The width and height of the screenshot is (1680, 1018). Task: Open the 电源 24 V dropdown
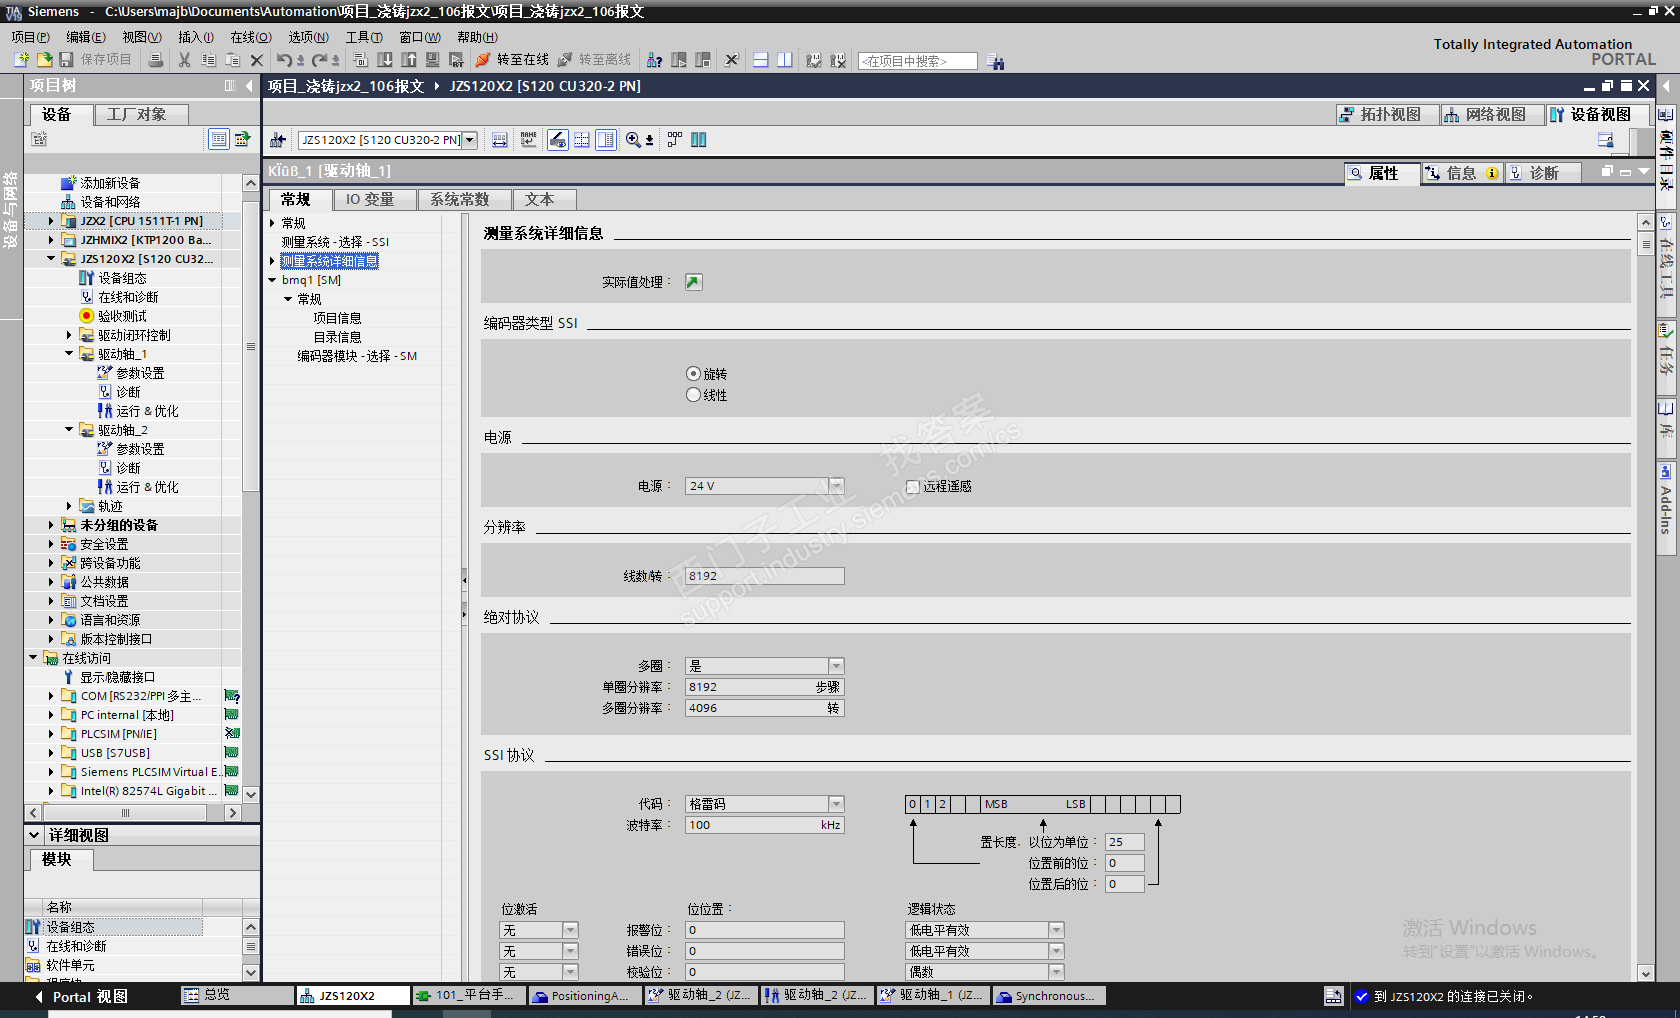[x=836, y=486]
